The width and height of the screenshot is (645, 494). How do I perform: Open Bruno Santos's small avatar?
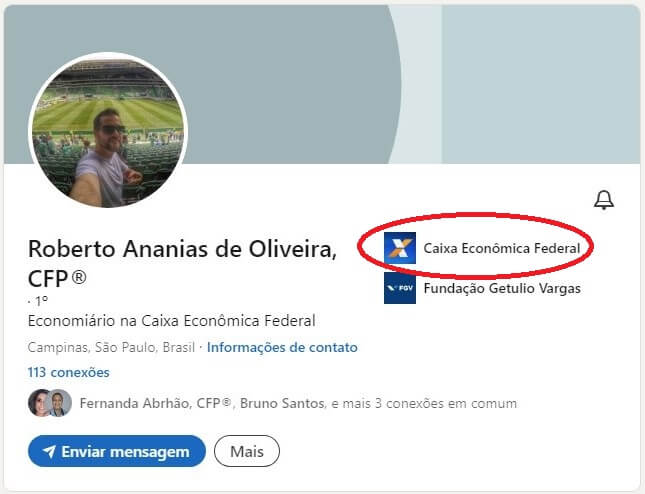(x=60, y=403)
